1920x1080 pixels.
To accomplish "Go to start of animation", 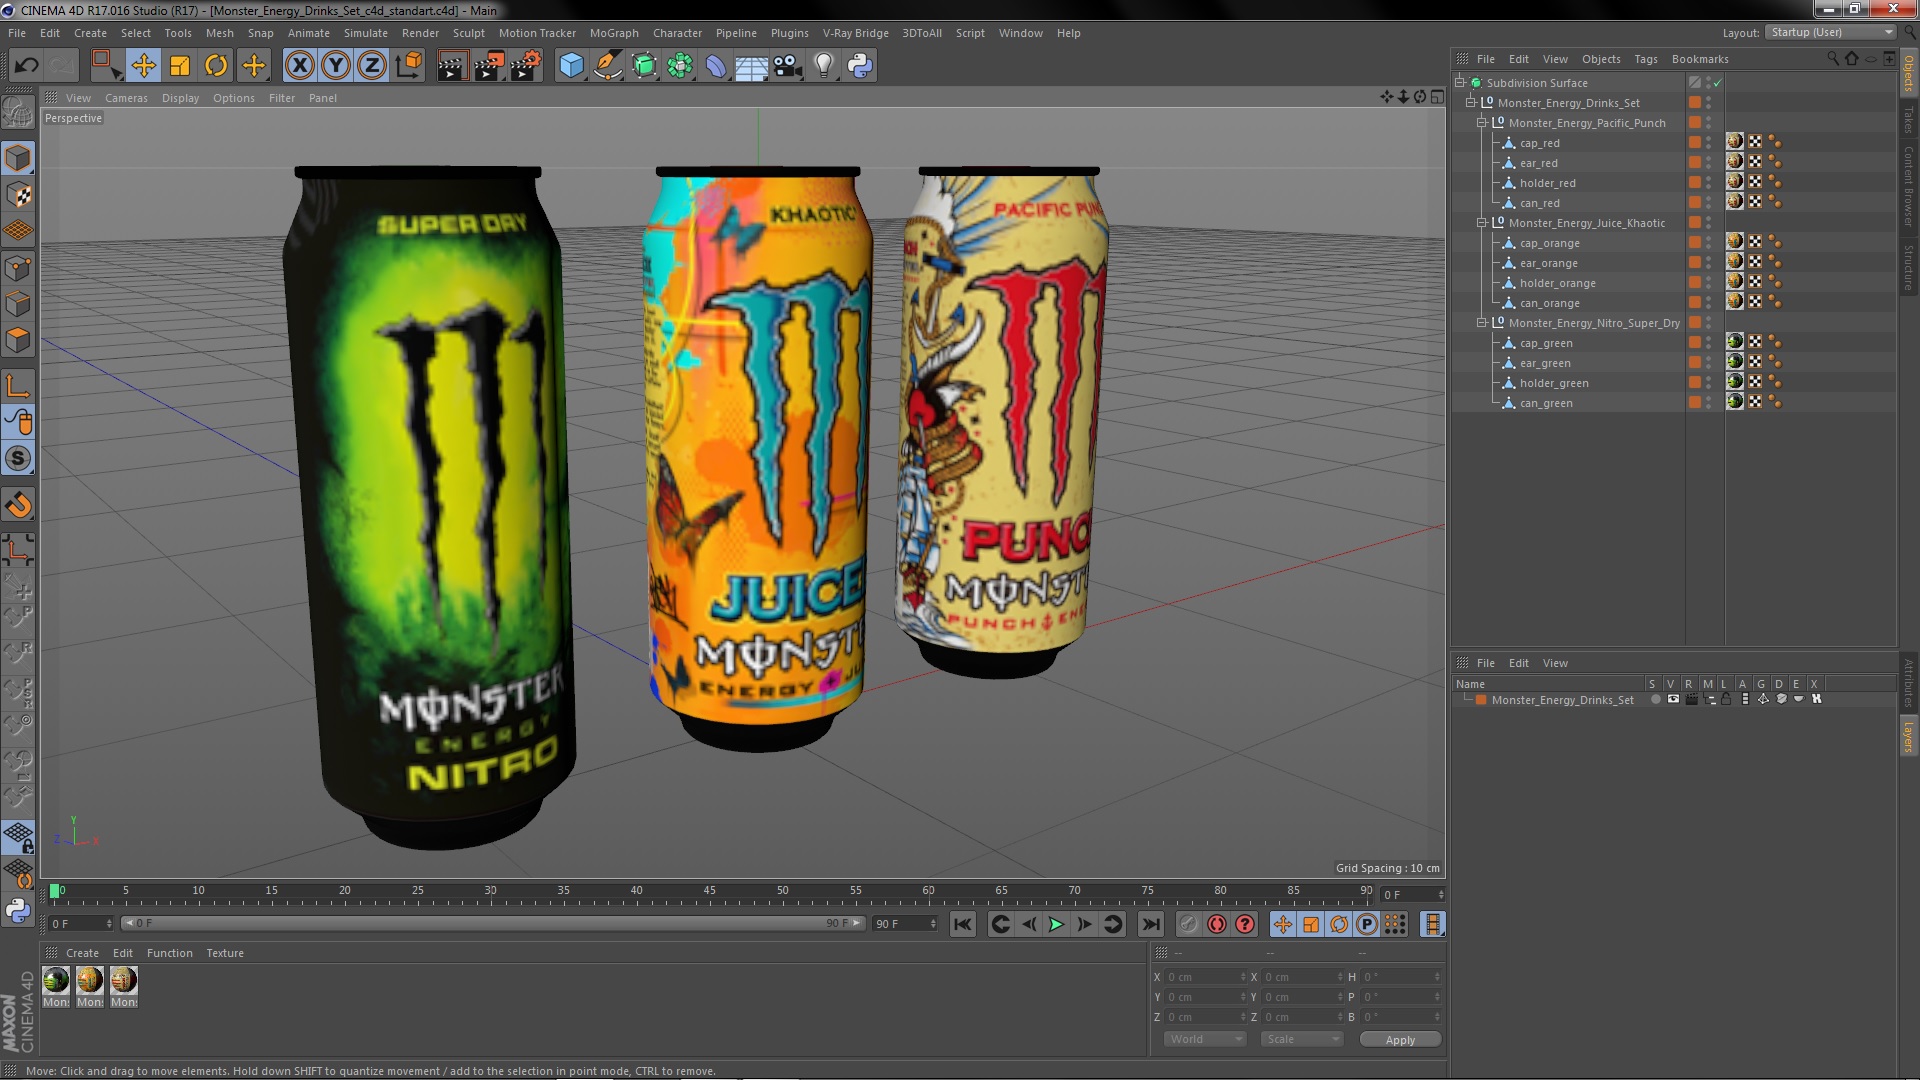I will (963, 925).
